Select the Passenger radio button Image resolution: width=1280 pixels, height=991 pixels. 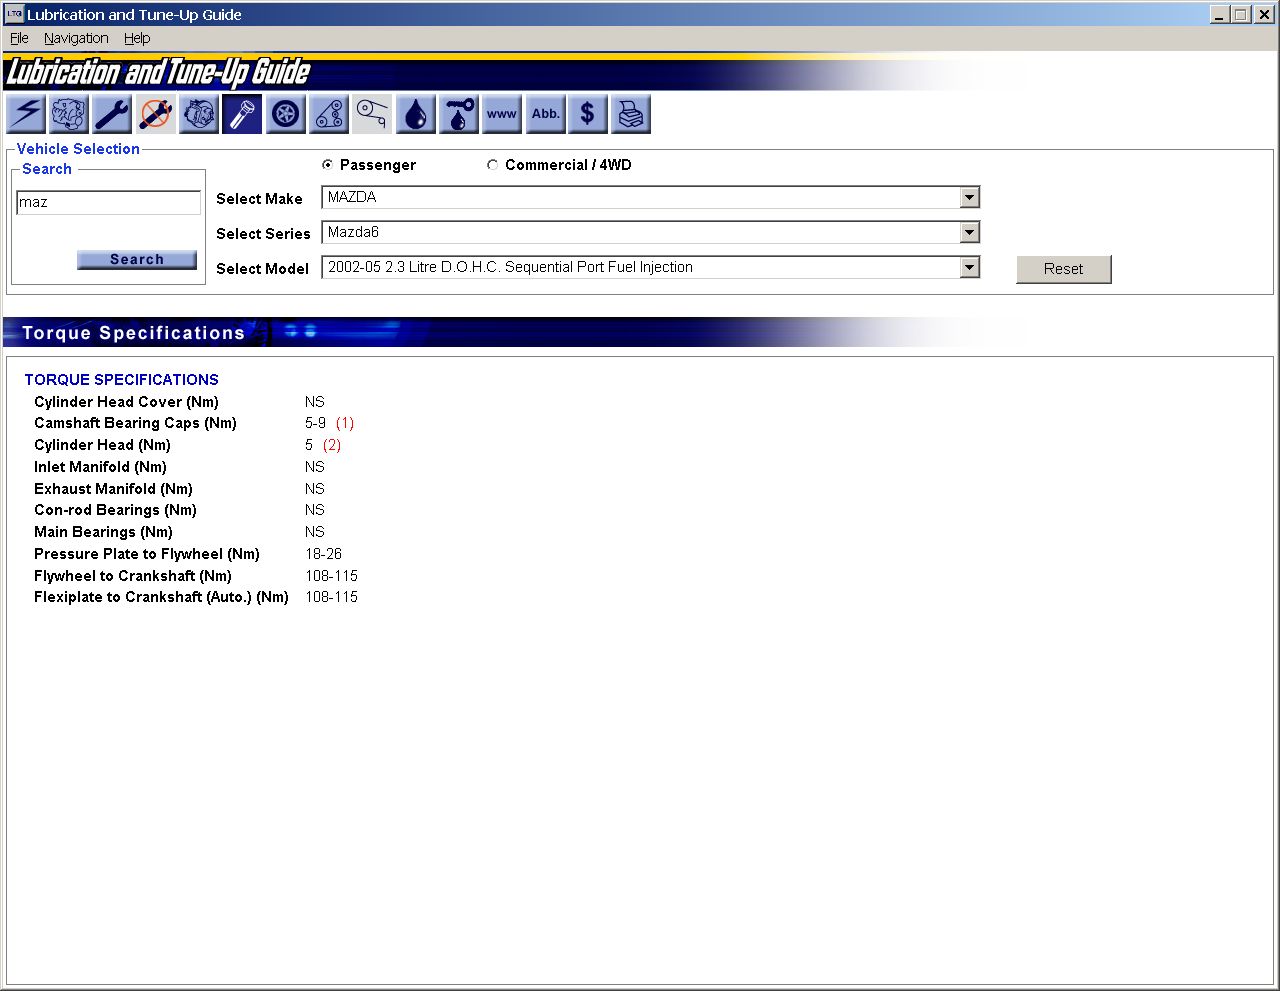pos(328,165)
